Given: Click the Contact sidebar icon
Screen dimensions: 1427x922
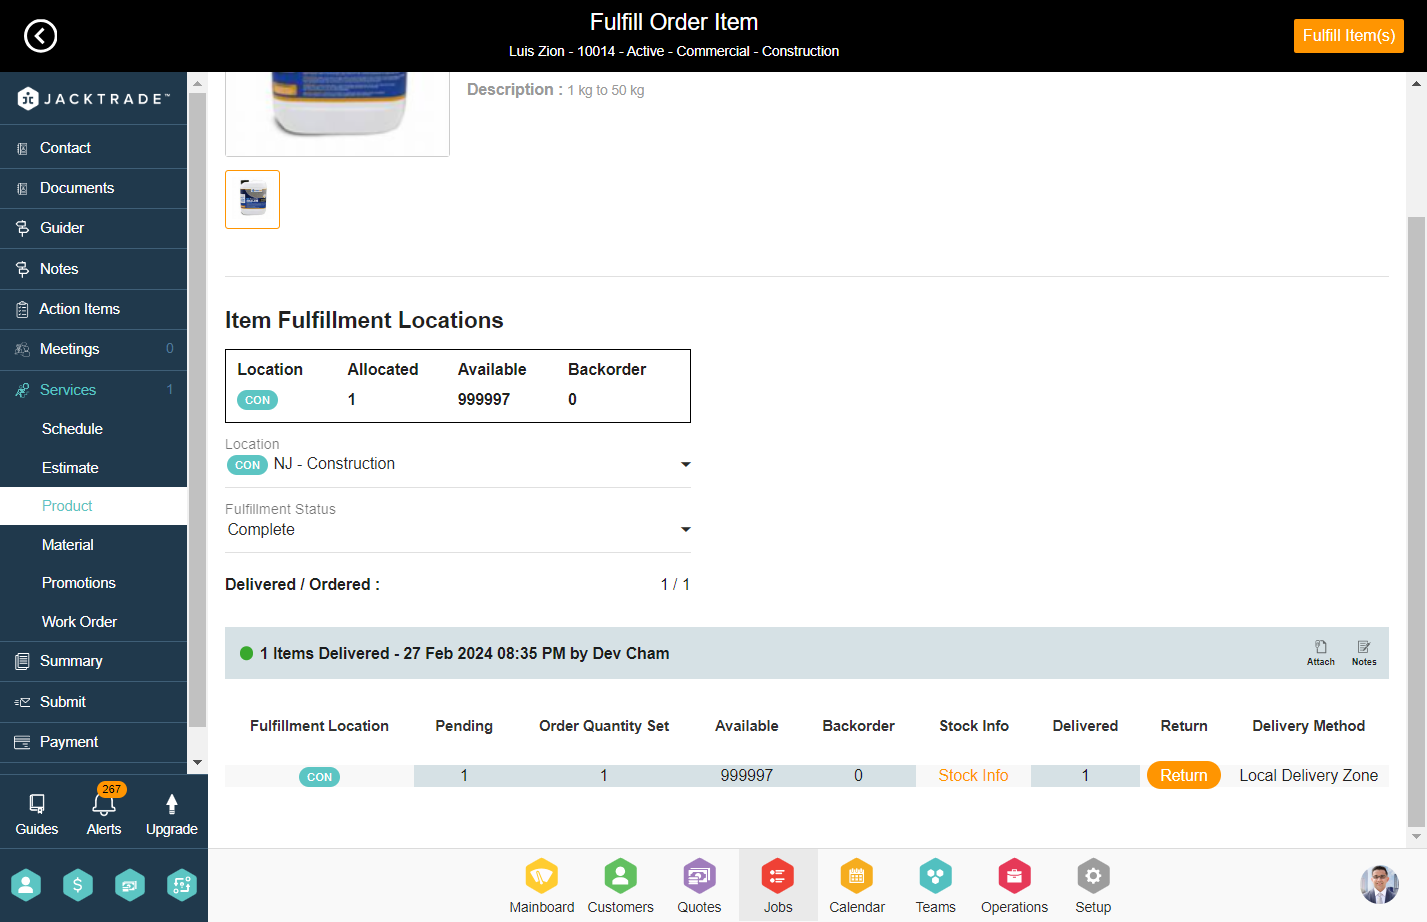Looking at the screenshot, I should click(22, 149).
